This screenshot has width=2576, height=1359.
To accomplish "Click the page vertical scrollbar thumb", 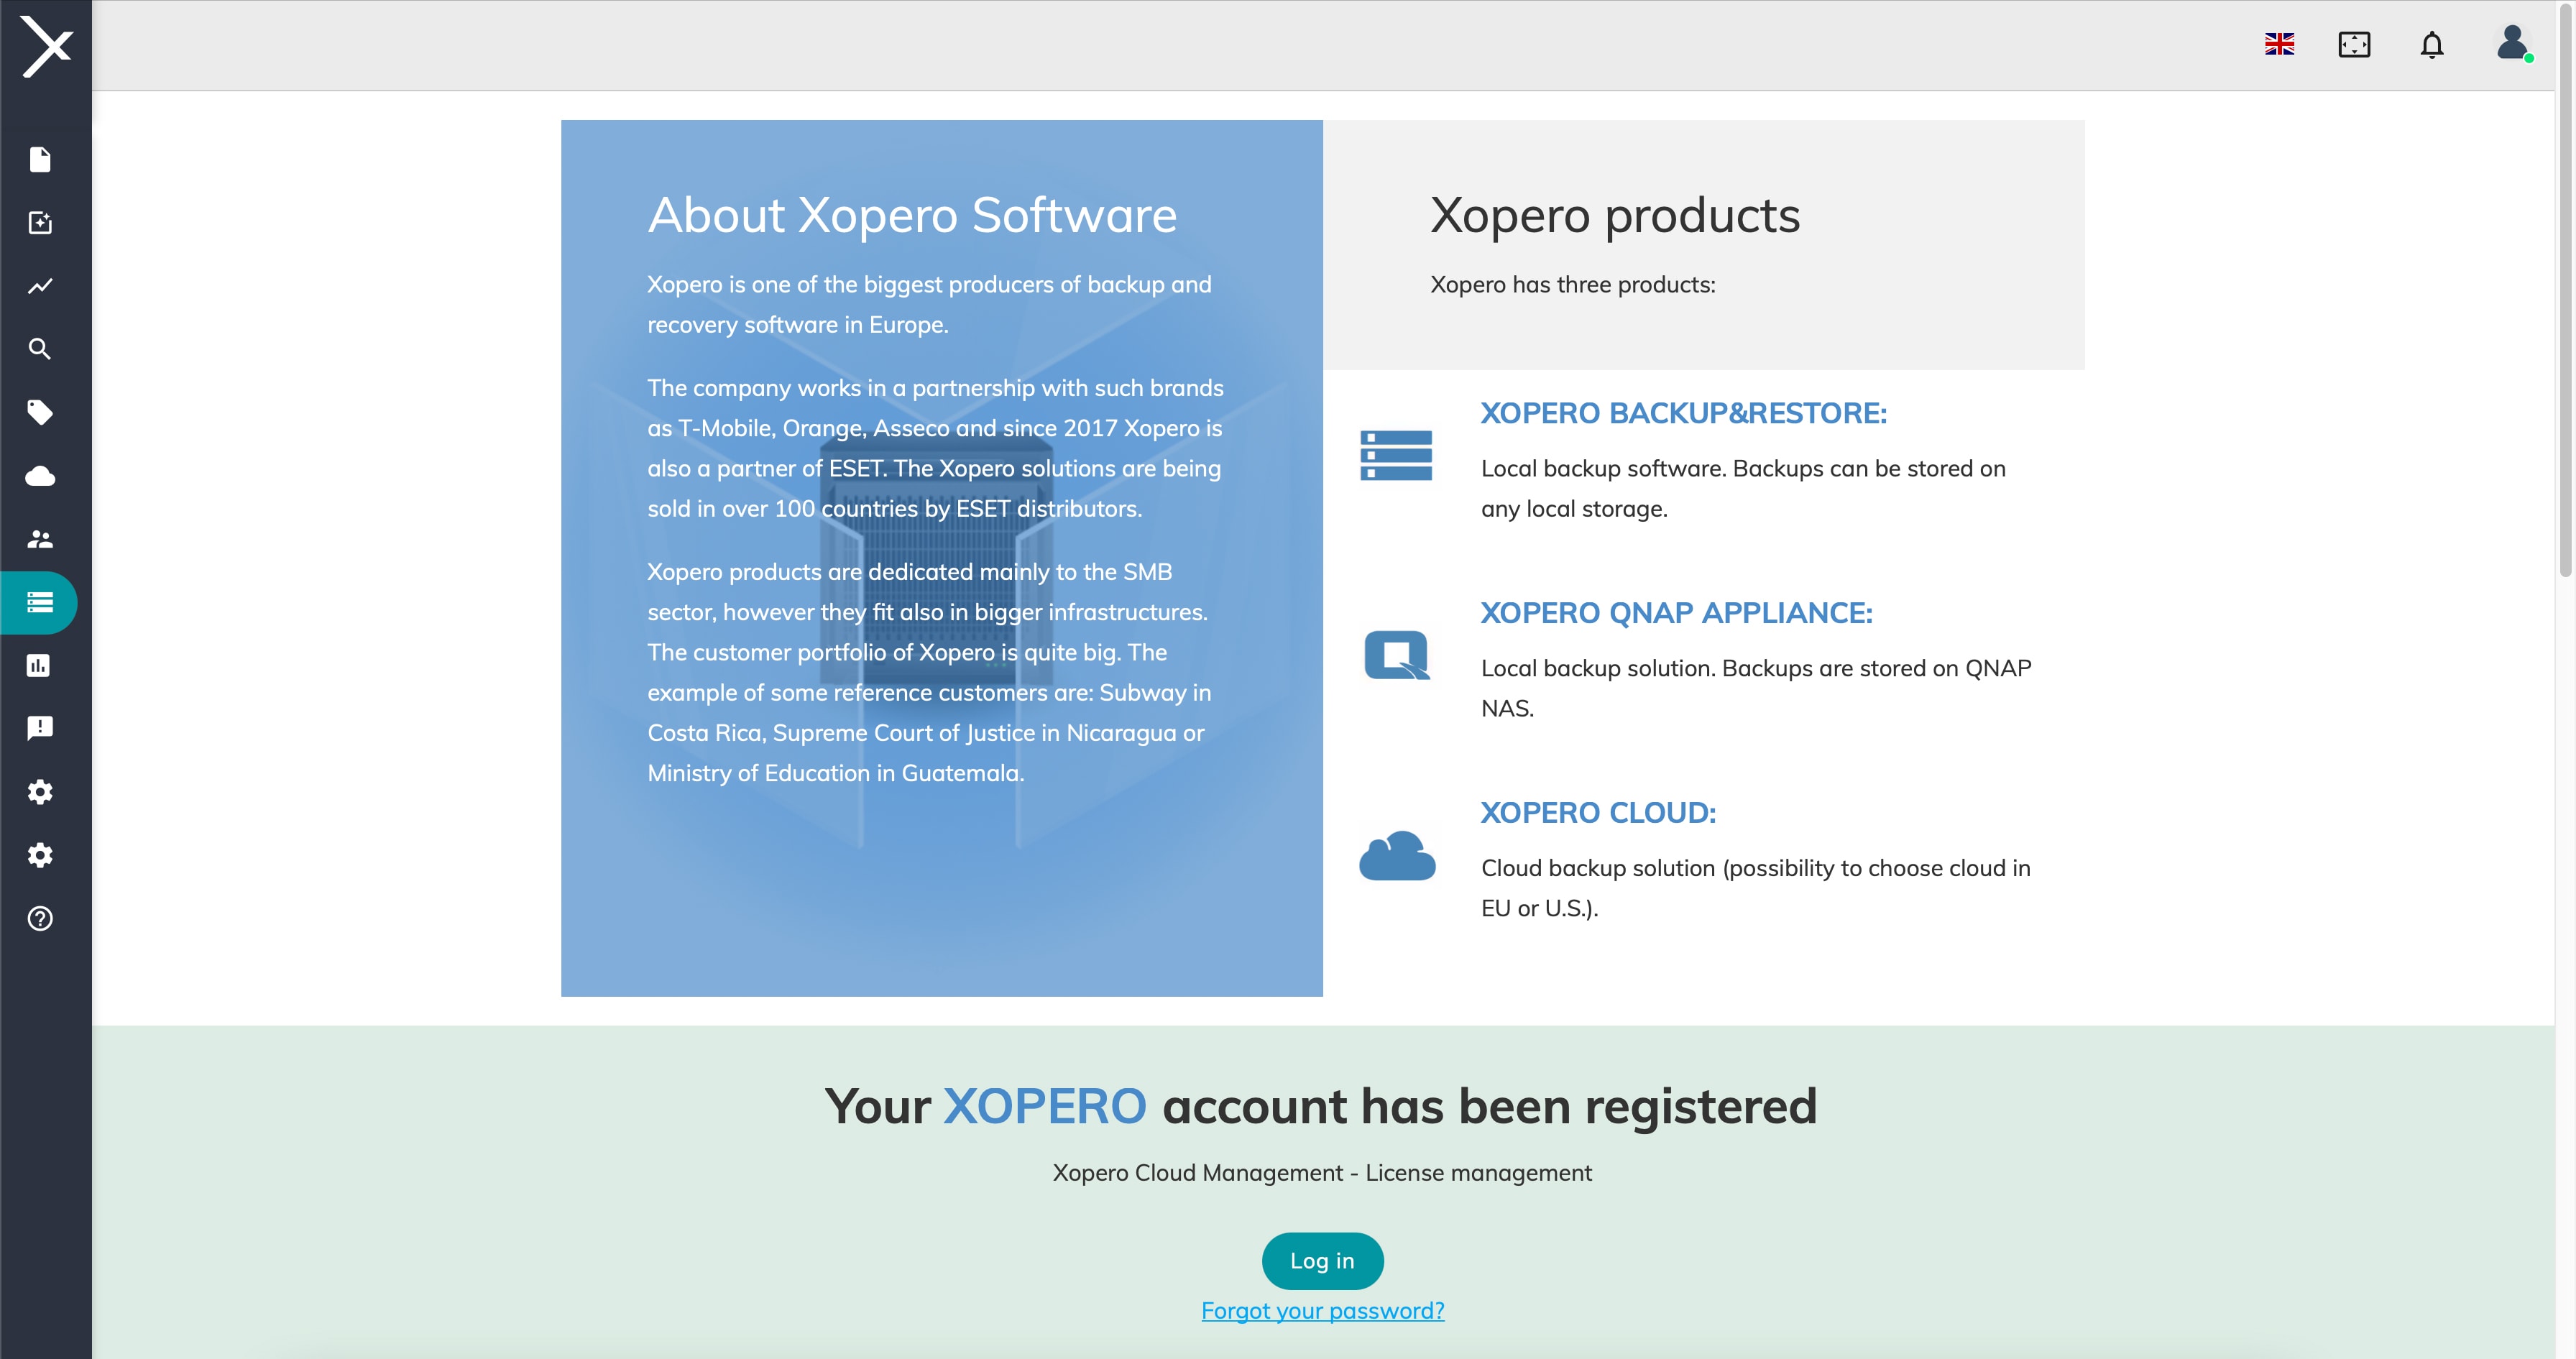I will click(2565, 290).
